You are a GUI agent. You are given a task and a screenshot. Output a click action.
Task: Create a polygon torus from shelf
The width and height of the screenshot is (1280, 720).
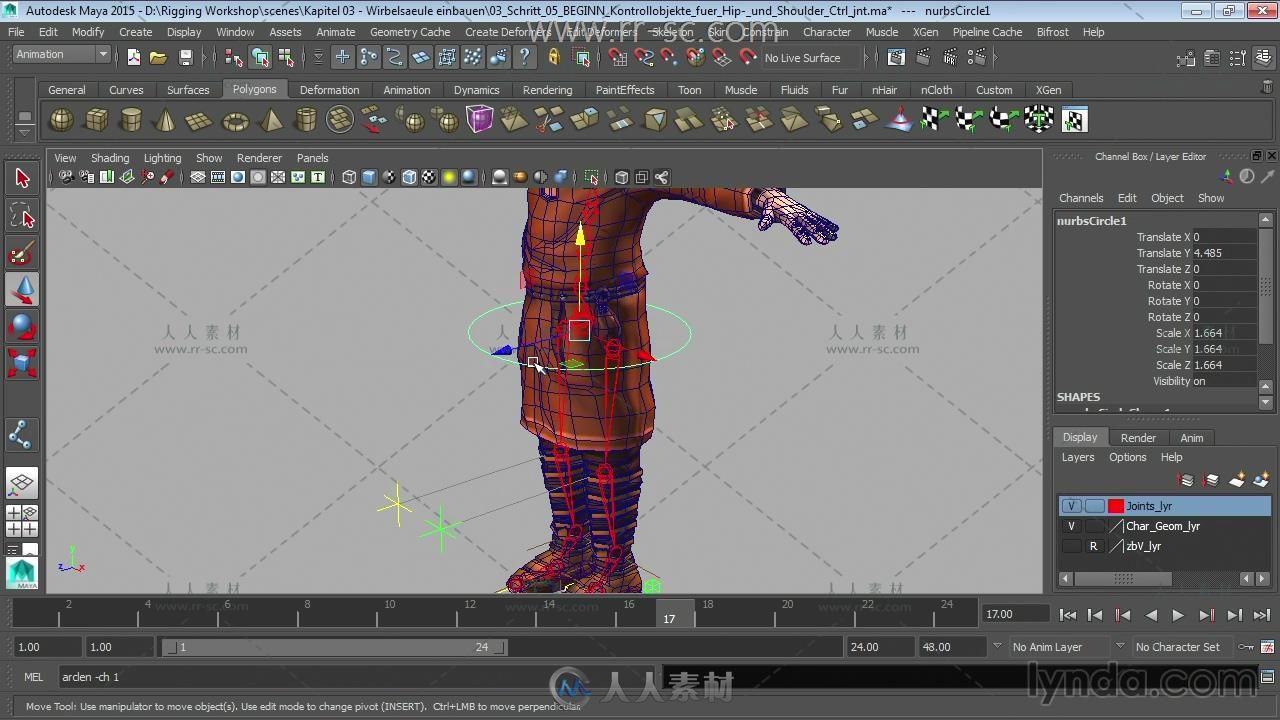[235, 120]
